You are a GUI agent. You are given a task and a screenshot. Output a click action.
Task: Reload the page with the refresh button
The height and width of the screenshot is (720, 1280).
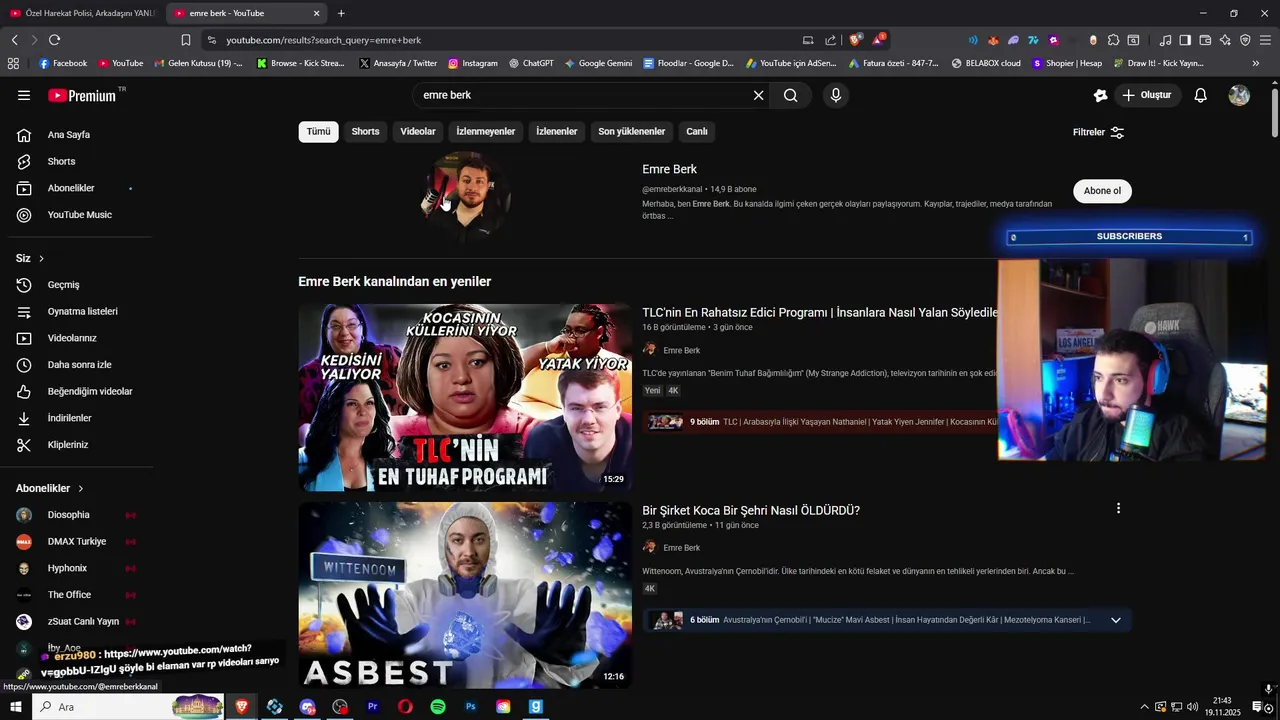(x=54, y=40)
